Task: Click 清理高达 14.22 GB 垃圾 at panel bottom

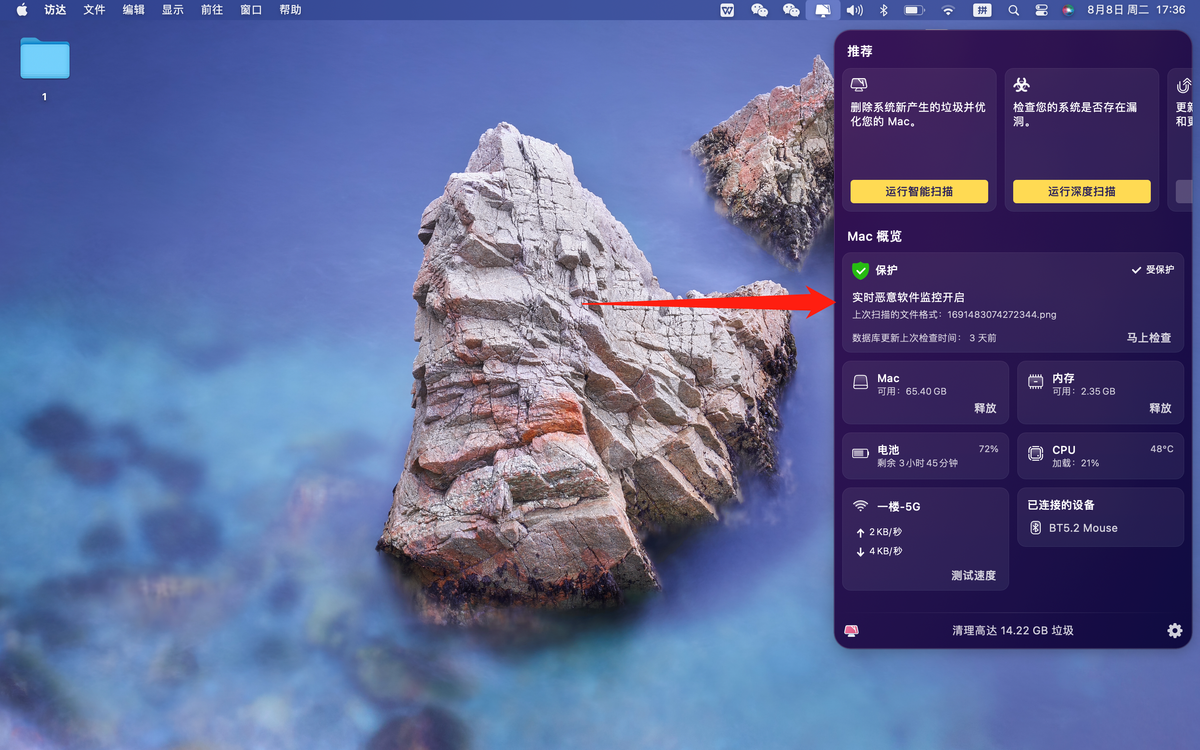Action: pyautogui.click(x=1013, y=631)
